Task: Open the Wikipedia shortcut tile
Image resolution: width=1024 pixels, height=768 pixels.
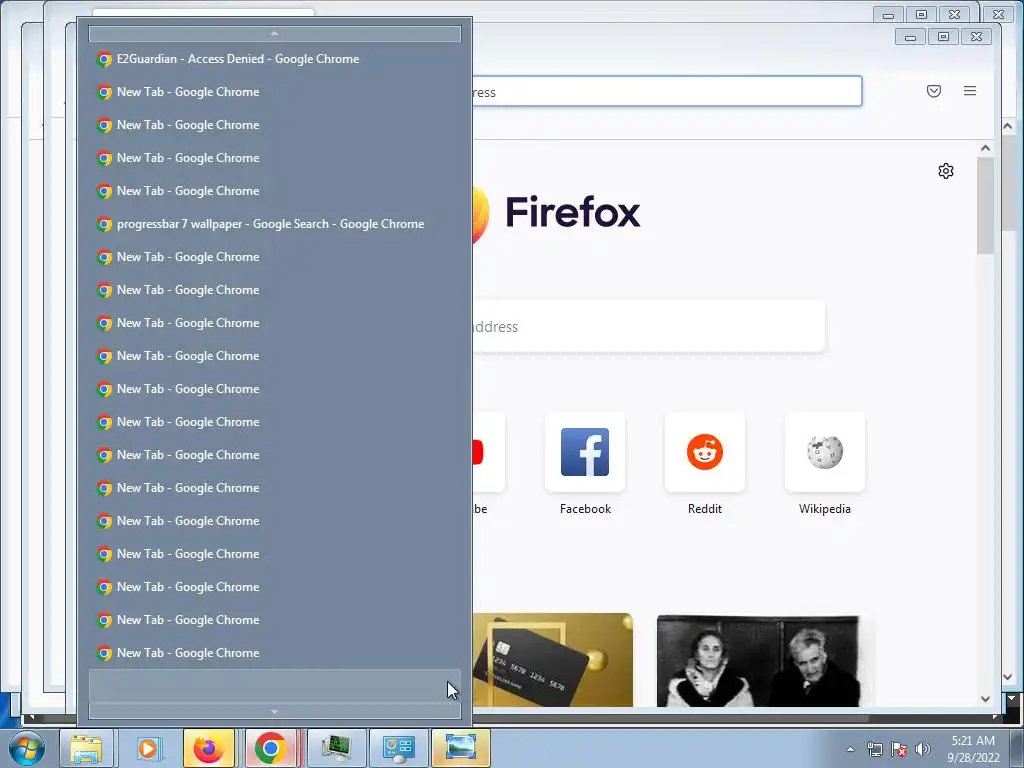Action: coord(825,452)
